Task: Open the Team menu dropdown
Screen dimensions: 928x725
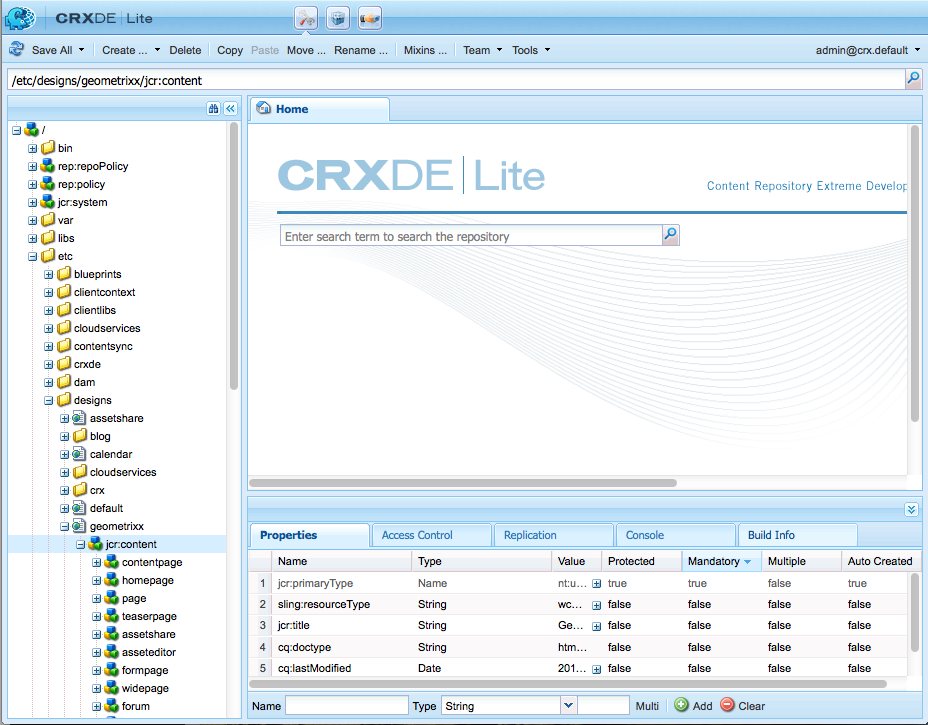Action: click(482, 50)
